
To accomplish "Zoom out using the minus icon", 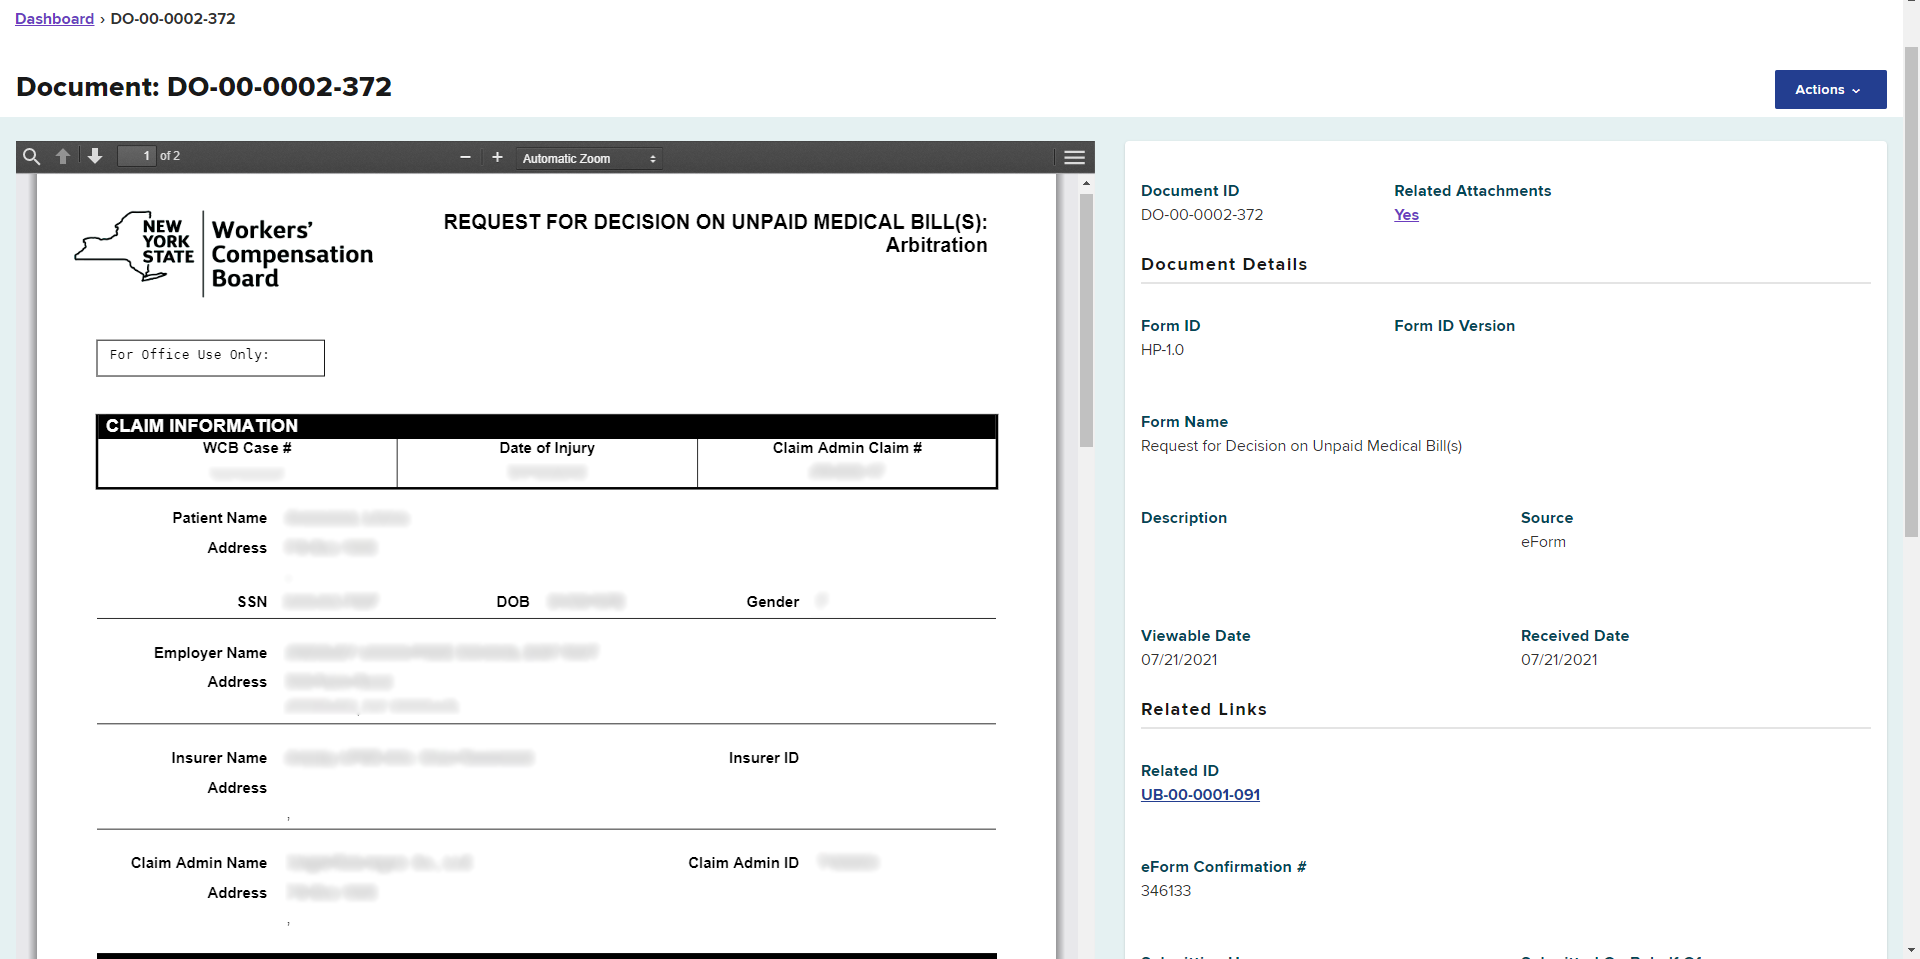I will click(x=465, y=158).
